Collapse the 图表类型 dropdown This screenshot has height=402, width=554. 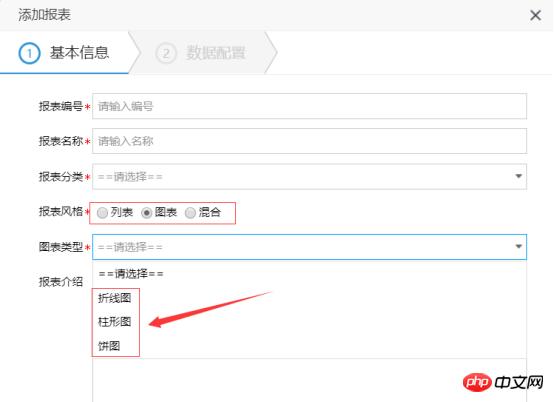tap(309, 247)
